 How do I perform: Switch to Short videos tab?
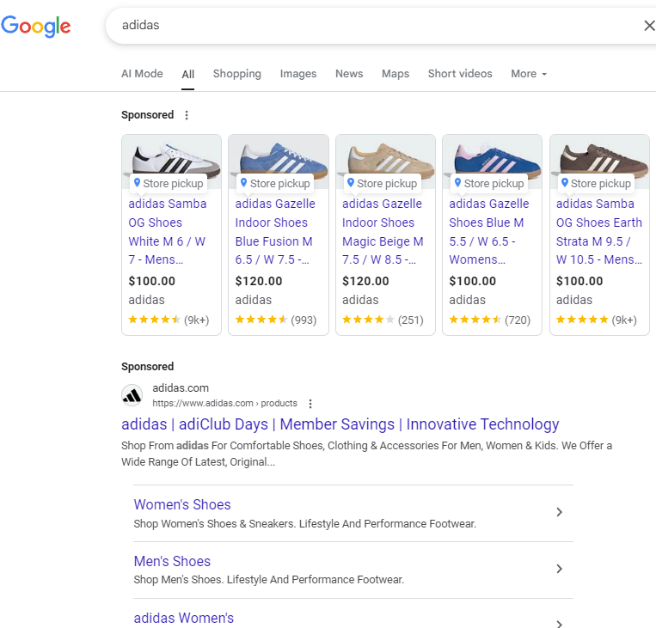tap(460, 74)
